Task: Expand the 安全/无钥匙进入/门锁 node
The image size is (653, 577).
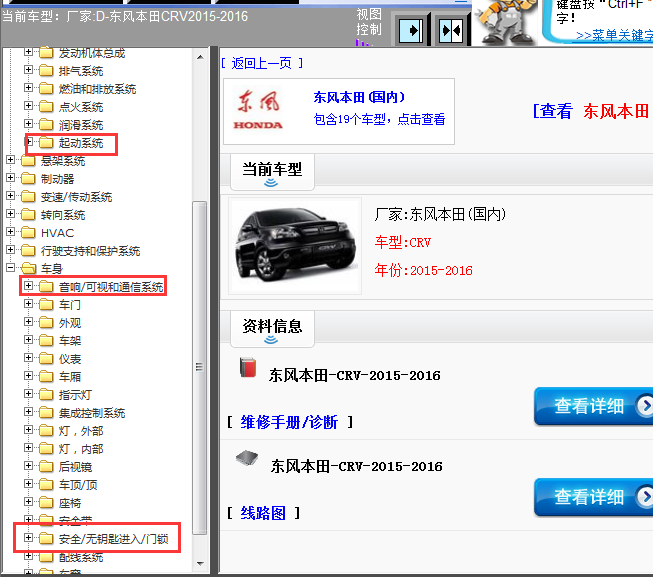Action: pyautogui.click(x=28, y=537)
